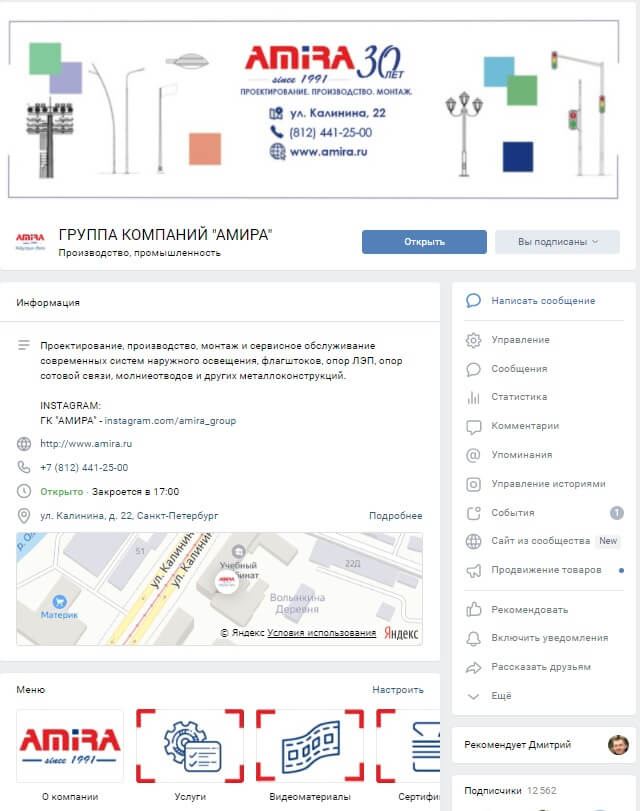This screenshot has width=640, height=811.
Task: Click the Открыто status text
Action: click(62, 491)
